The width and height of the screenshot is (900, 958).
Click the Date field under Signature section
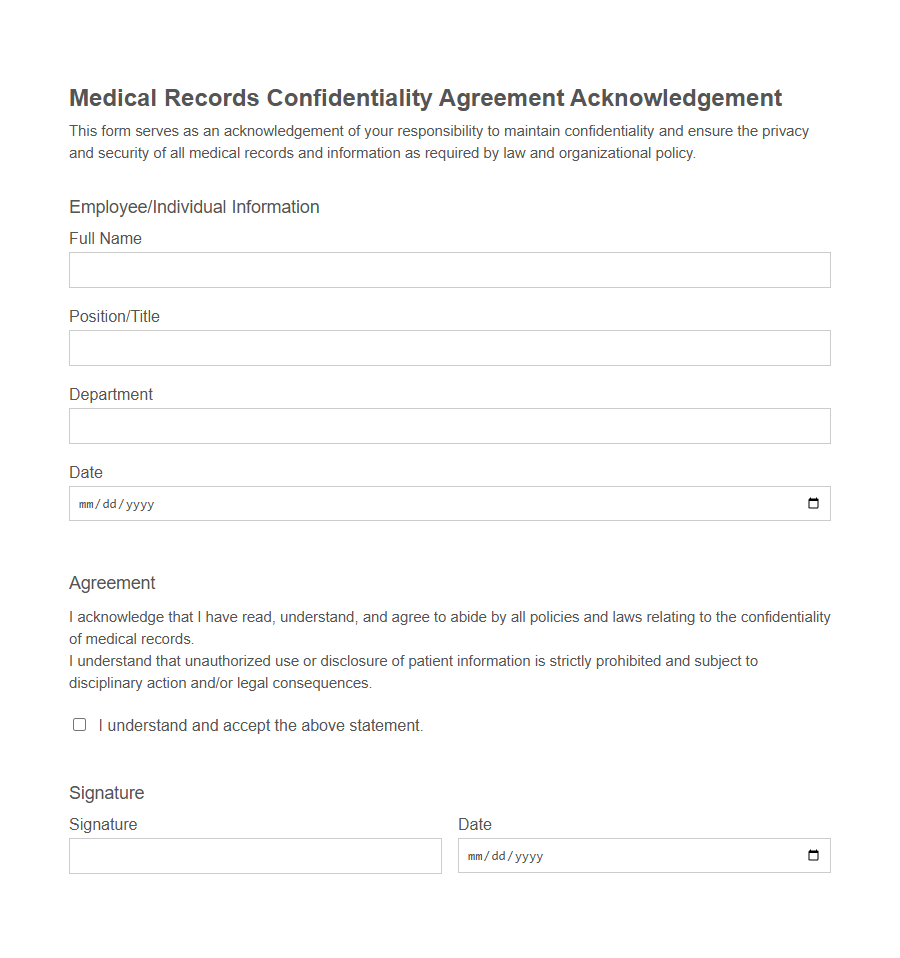[650, 855]
